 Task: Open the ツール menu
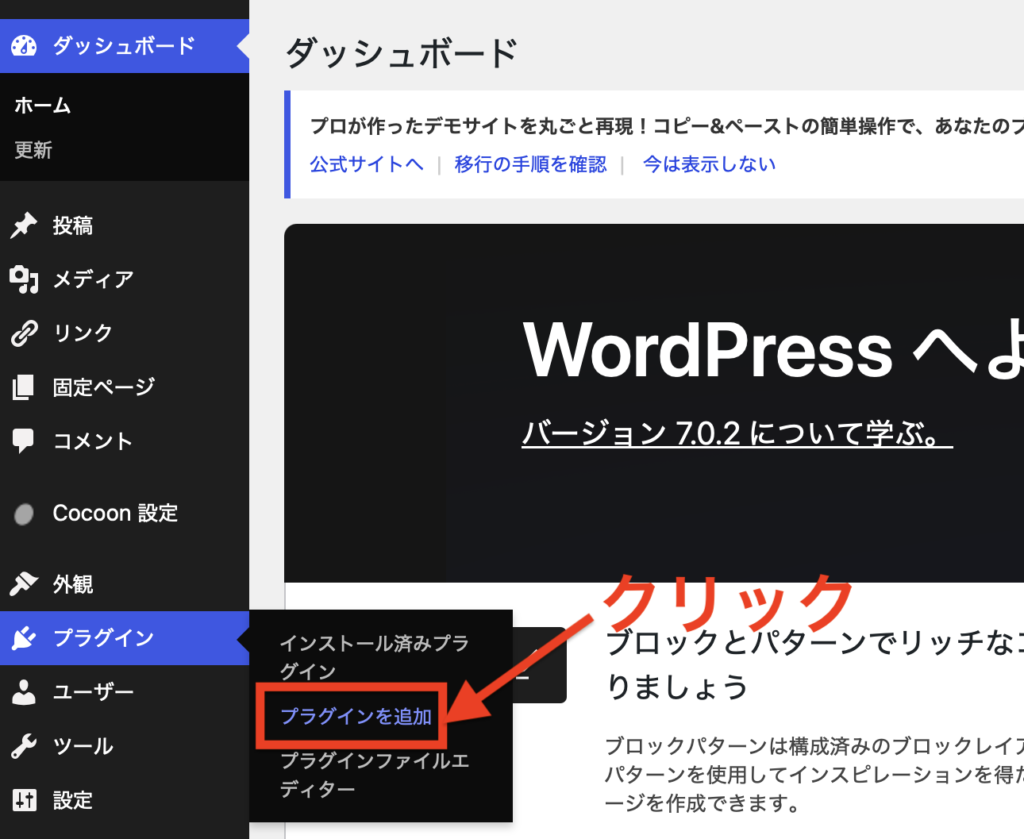coord(124,746)
